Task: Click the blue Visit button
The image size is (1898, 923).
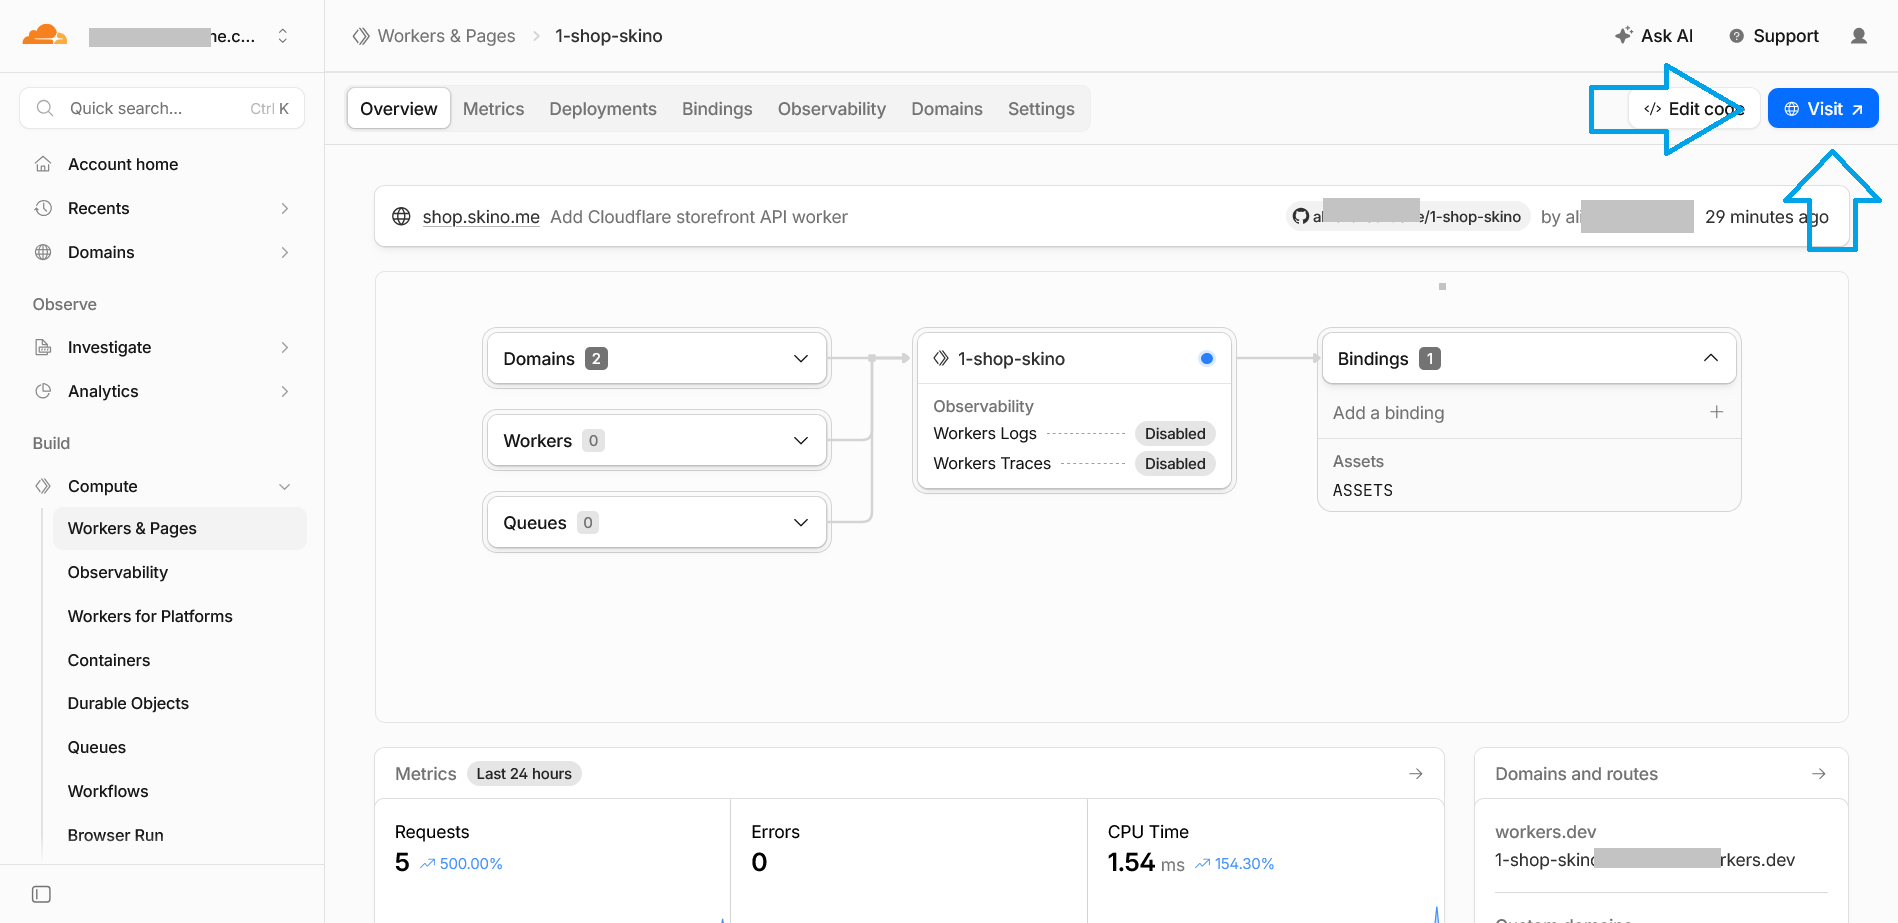Action: (x=1823, y=108)
